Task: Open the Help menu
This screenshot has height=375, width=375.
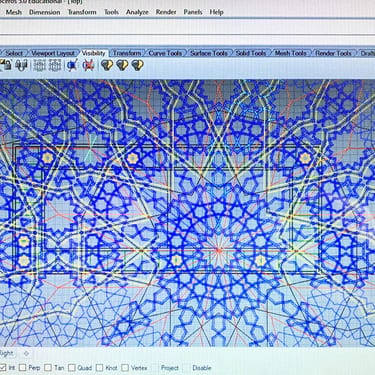Action: (216, 12)
